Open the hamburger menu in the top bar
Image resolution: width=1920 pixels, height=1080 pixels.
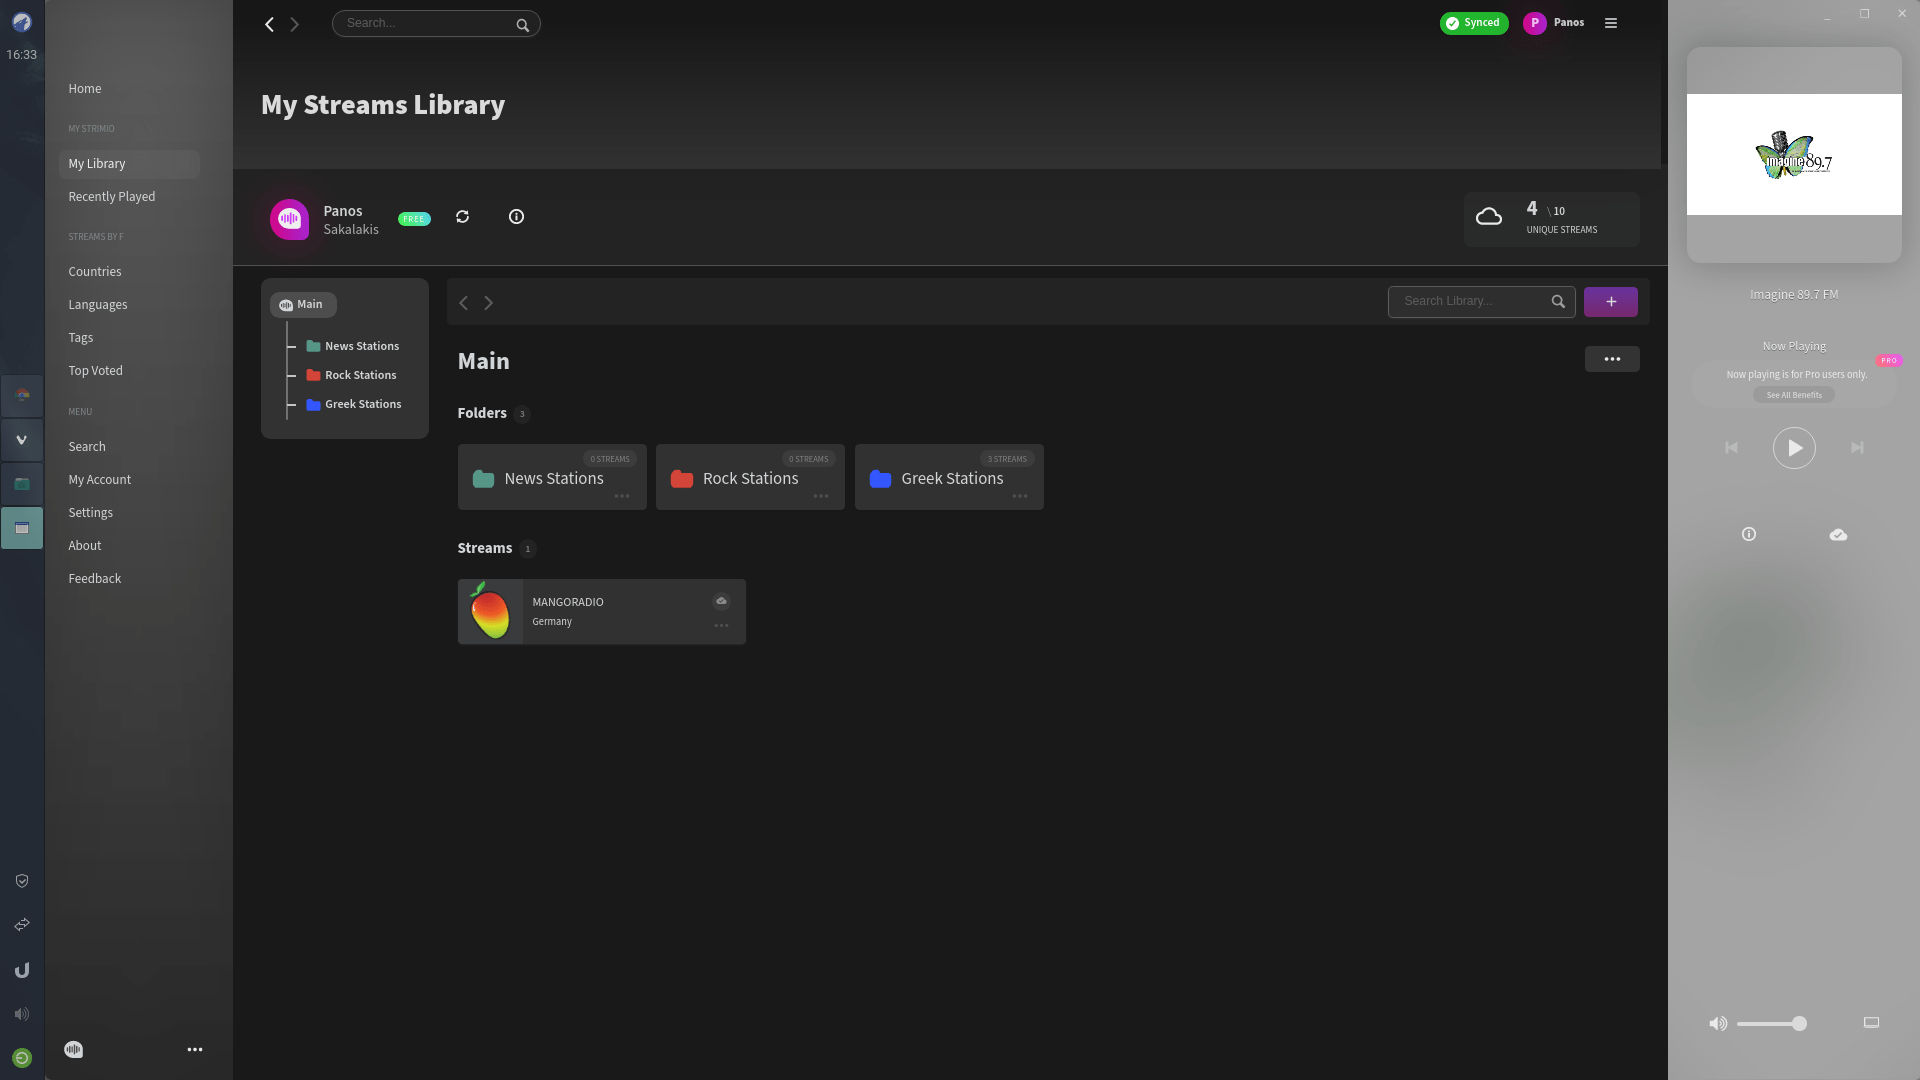1611,23
